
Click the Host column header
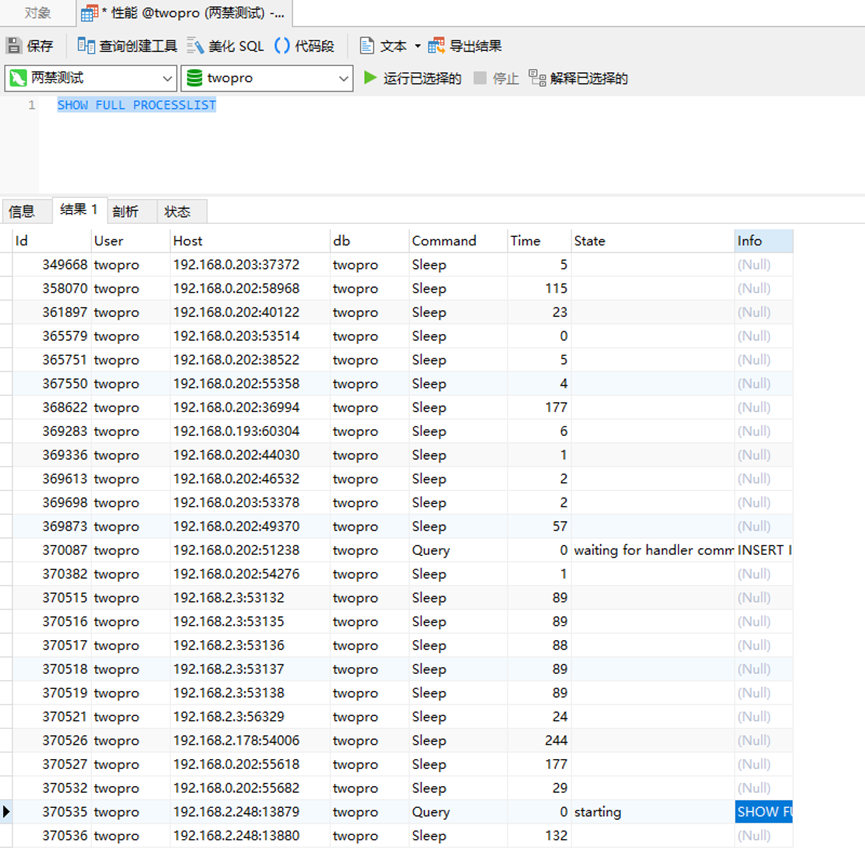pyautogui.click(x=250, y=241)
